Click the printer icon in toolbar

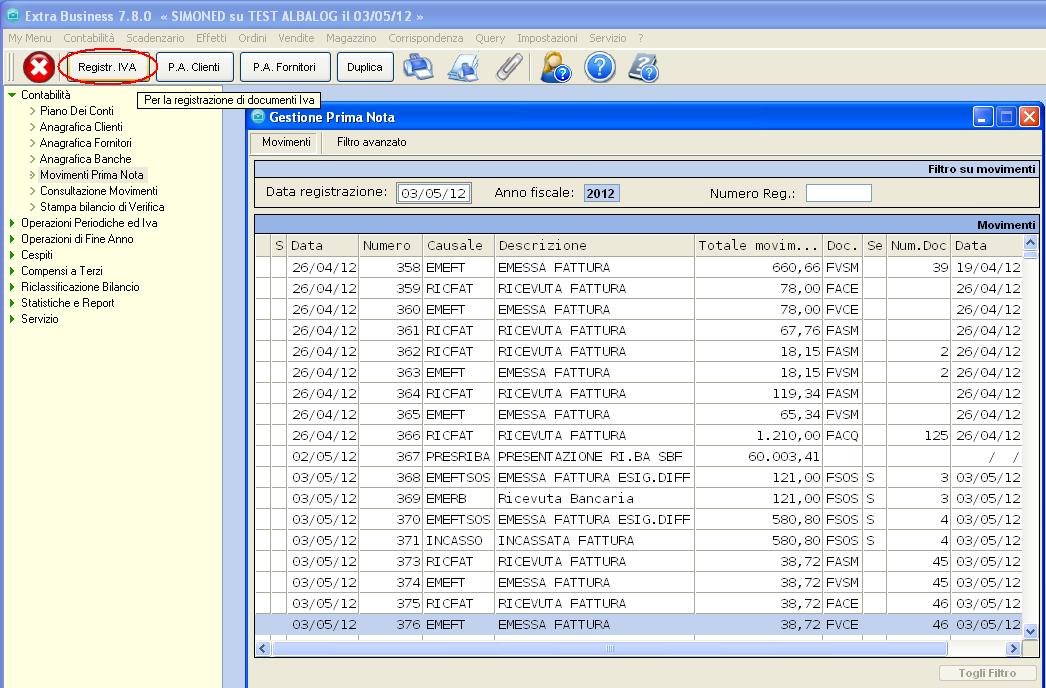tap(418, 68)
